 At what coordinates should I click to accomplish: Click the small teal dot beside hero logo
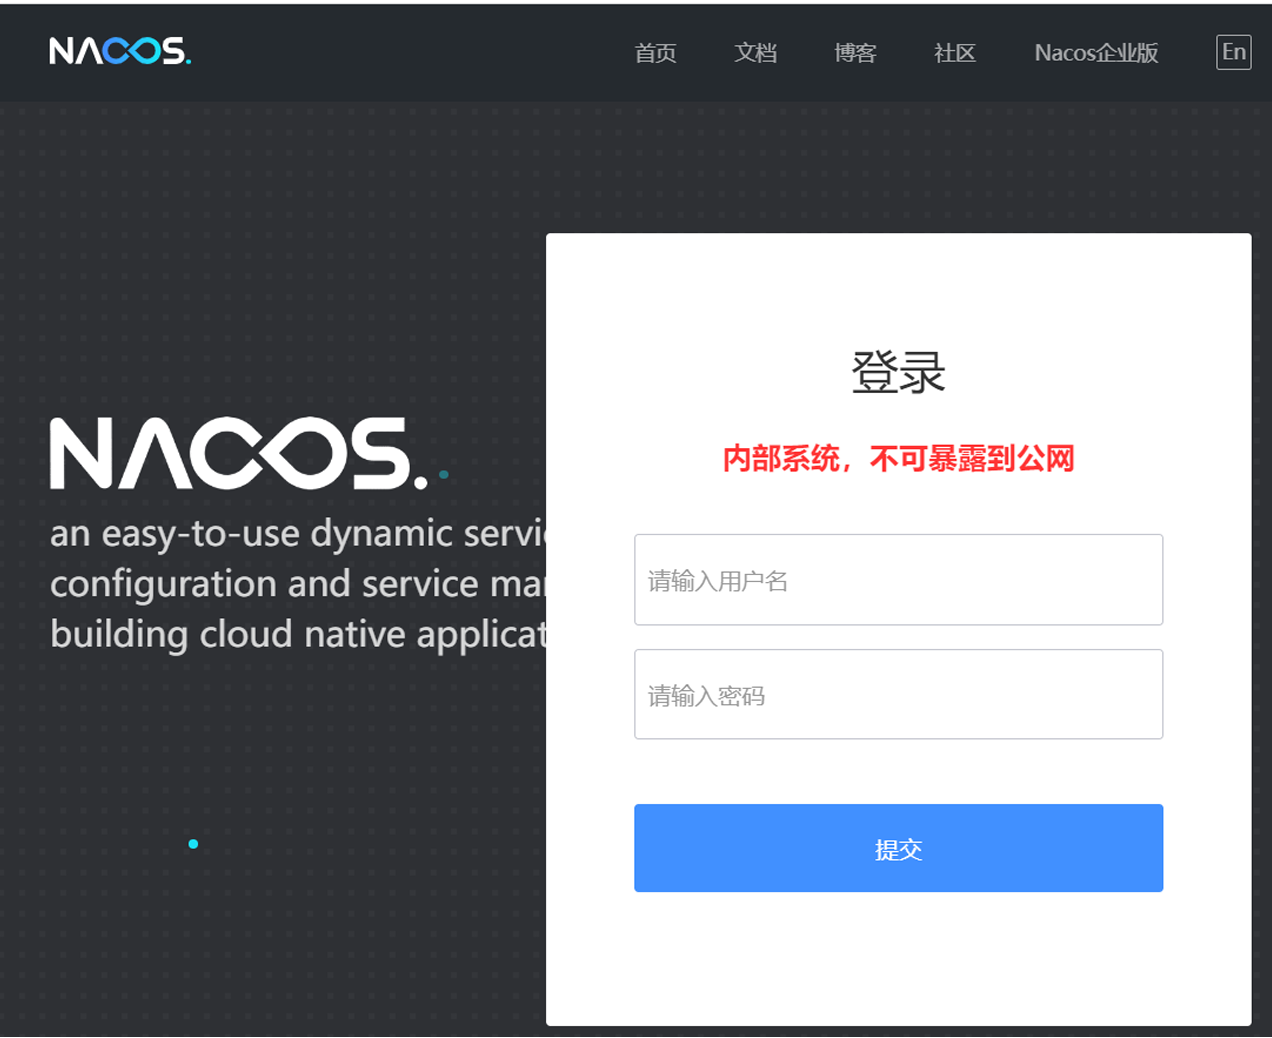click(444, 475)
